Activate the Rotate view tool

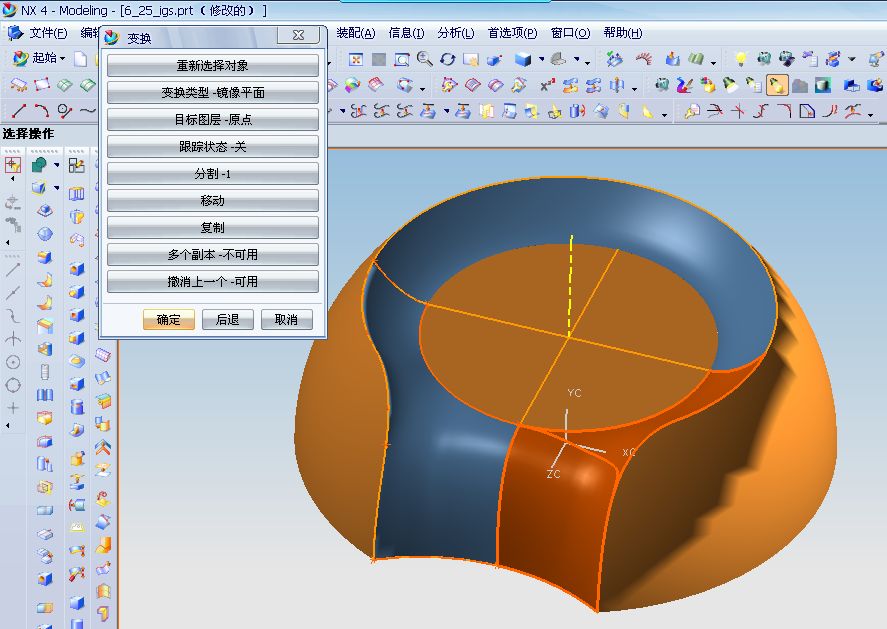point(447,59)
